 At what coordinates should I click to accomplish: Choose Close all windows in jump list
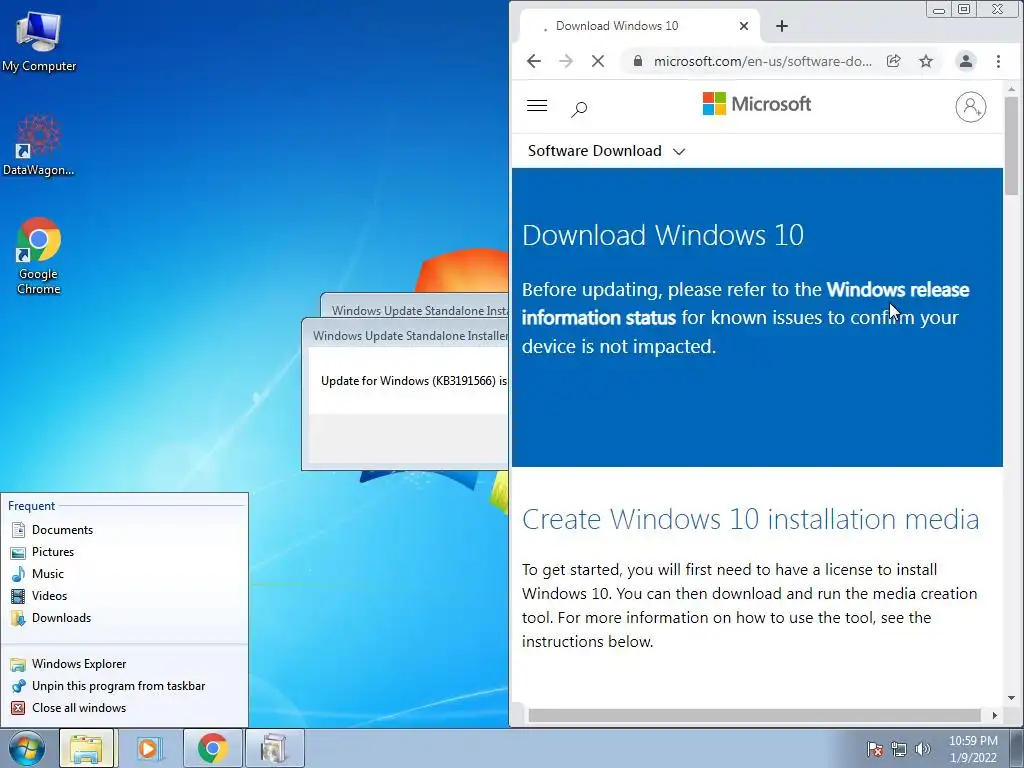124,708
